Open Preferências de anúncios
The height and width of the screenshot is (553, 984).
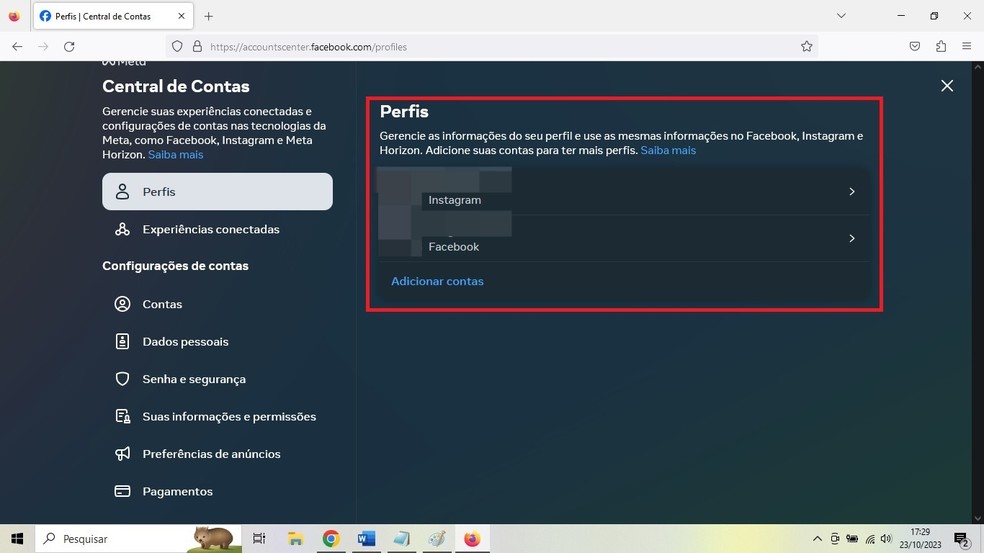coord(217,454)
